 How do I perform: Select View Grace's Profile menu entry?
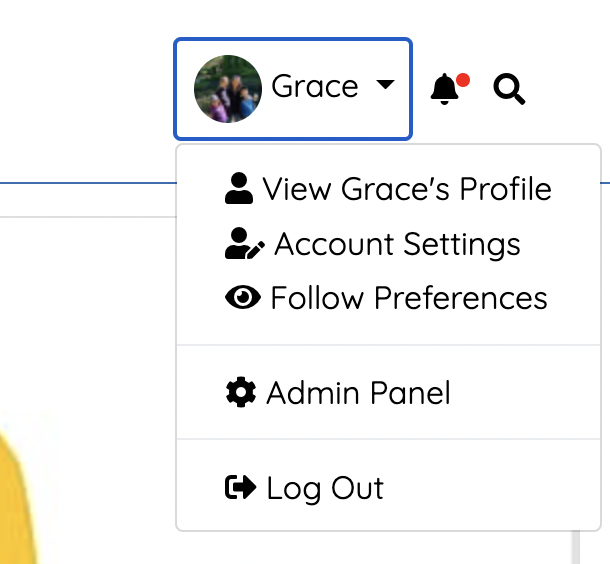[389, 189]
